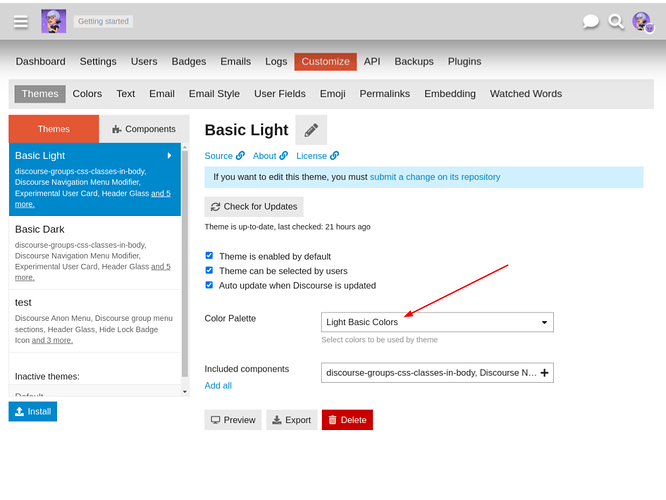Click the License link icon
The height and width of the screenshot is (500, 666).
click(x=335, y=155)
